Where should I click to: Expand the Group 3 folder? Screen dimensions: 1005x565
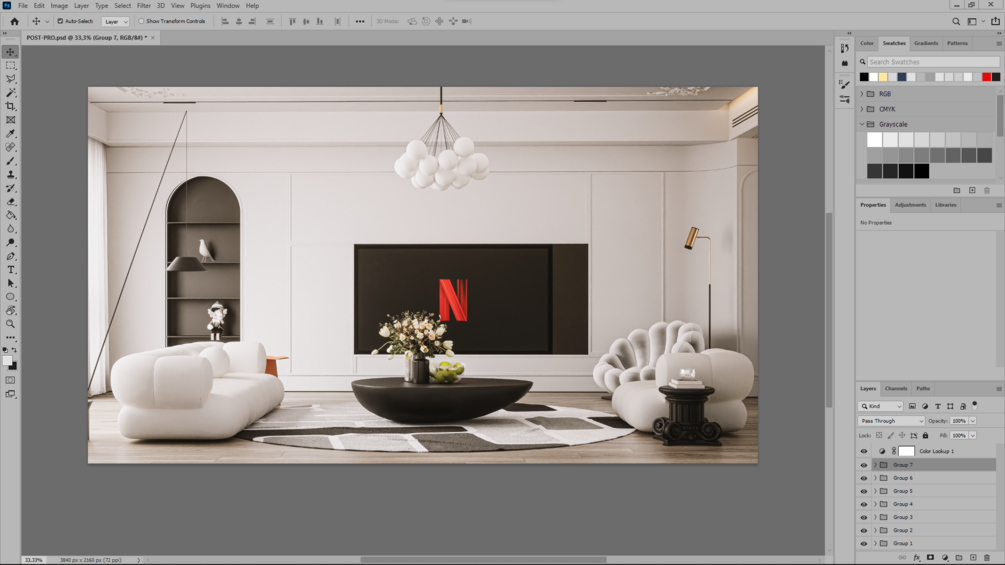(875, 517)
